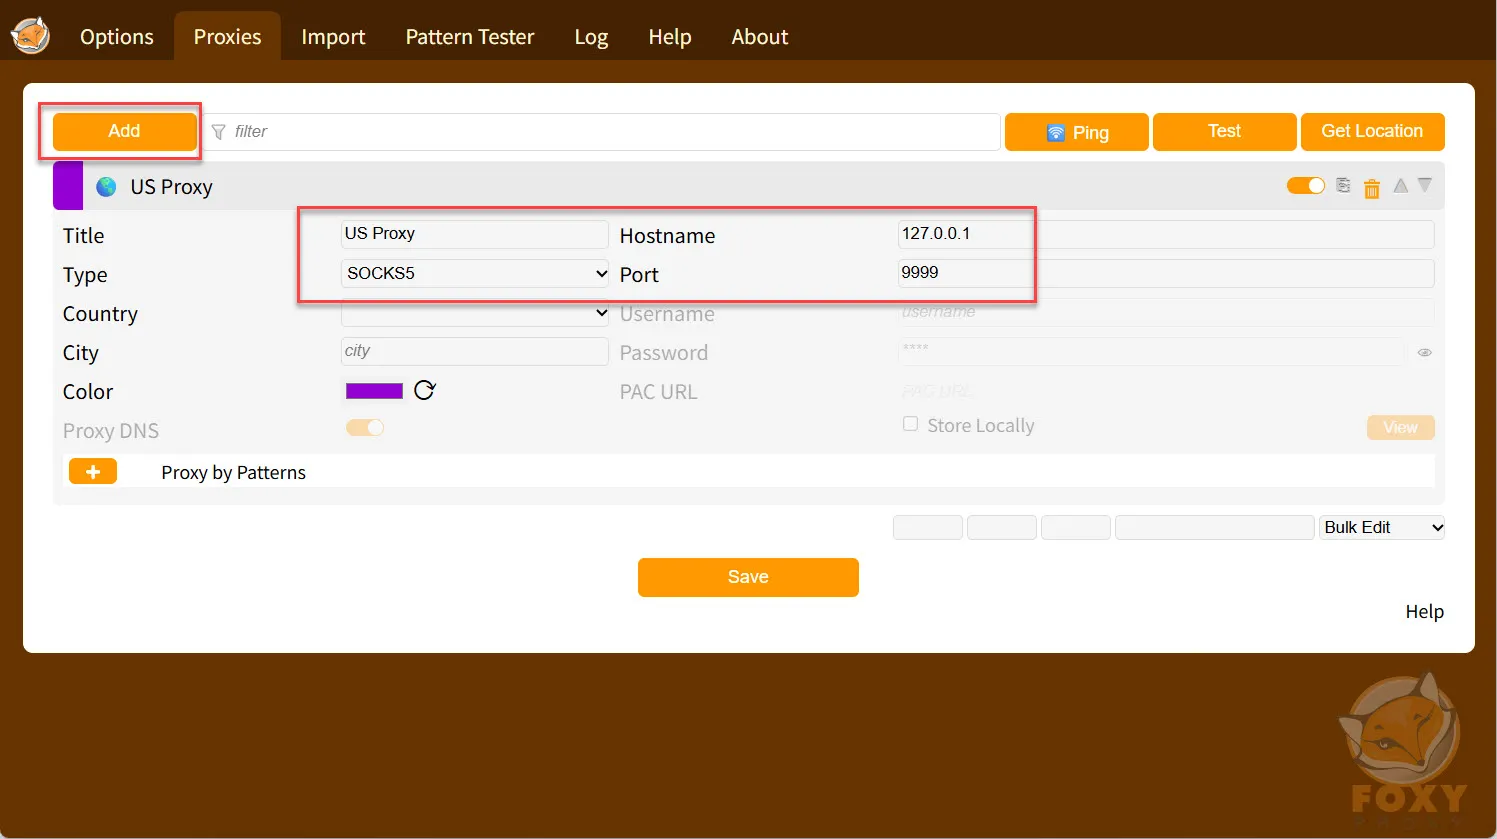1497x839 pixels.
Task: Show password using the eye icon
Action: 1424,352
